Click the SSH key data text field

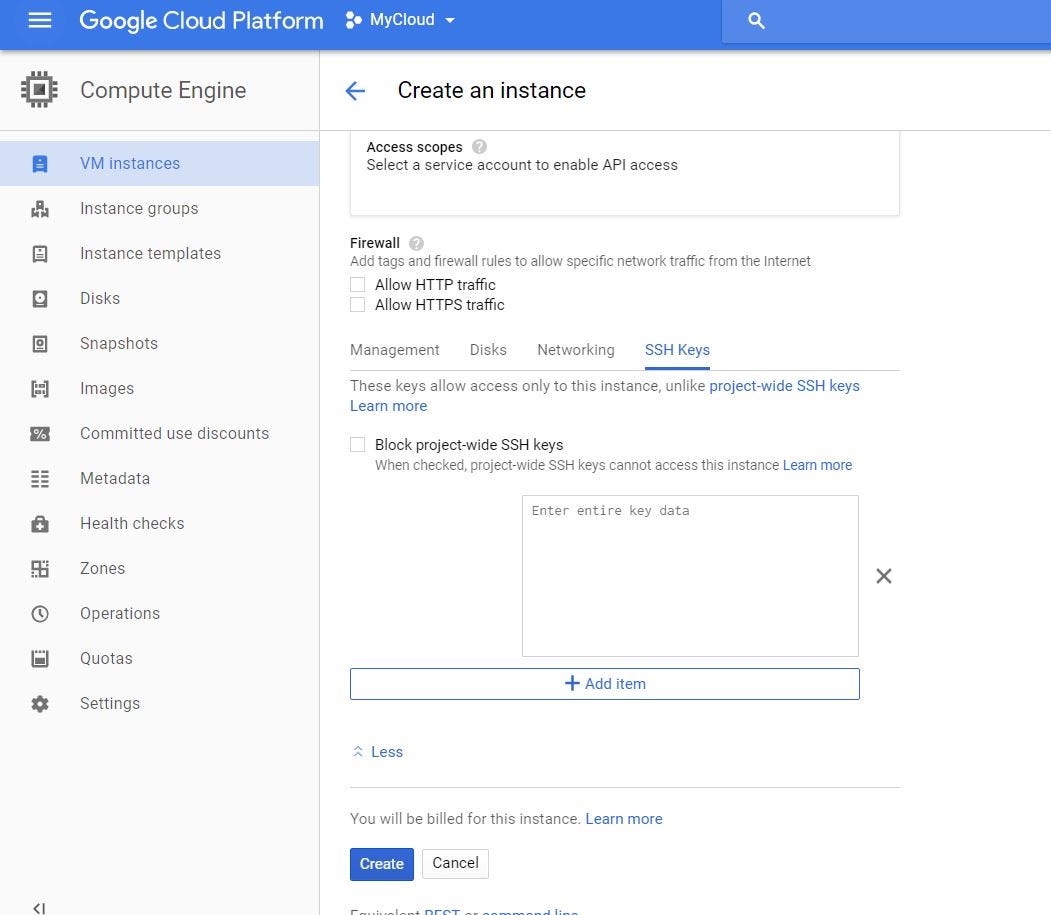click(x=690, y=575)
